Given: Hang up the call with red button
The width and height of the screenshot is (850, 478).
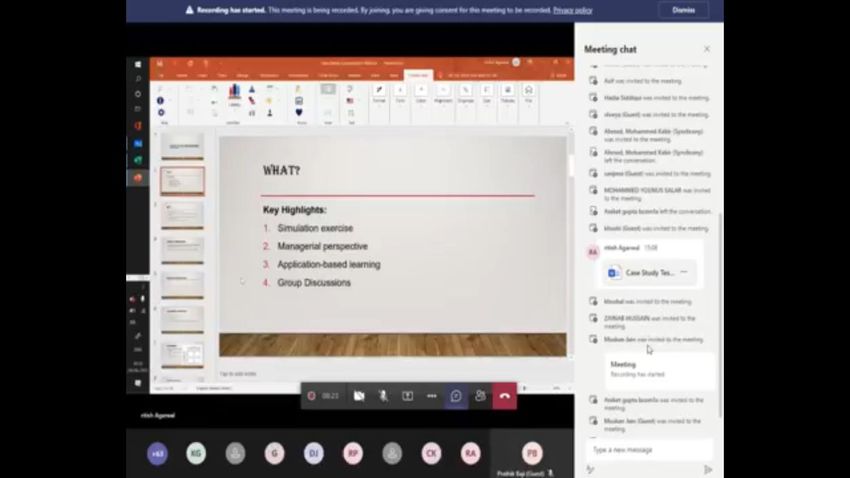Looking at the screenshot, I should (x=505, y=396).
